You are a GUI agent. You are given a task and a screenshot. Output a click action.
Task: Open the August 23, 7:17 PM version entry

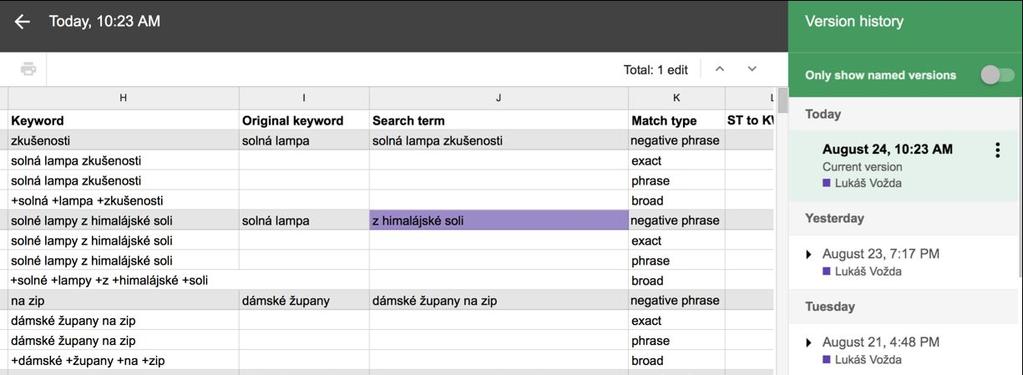click(881, 254)
